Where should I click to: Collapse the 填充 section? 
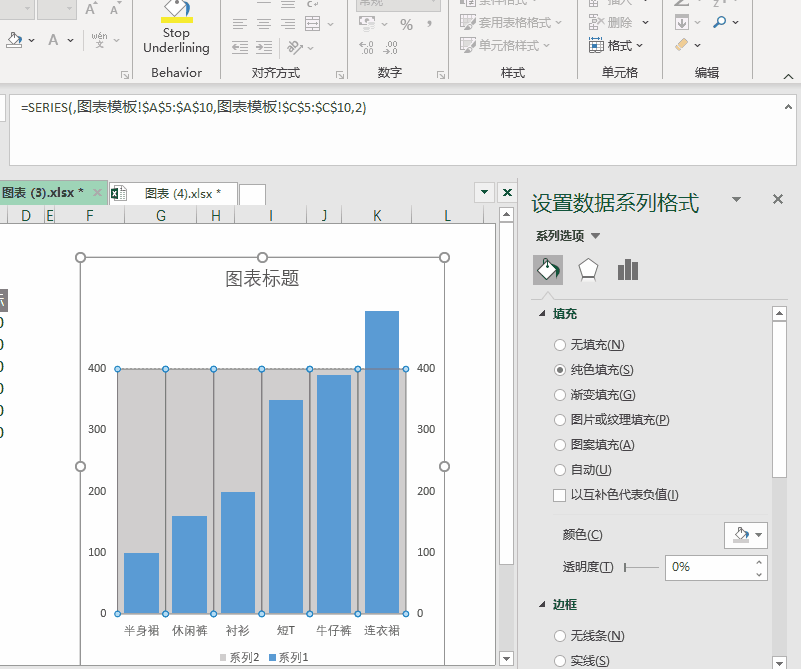coord(543,314)
